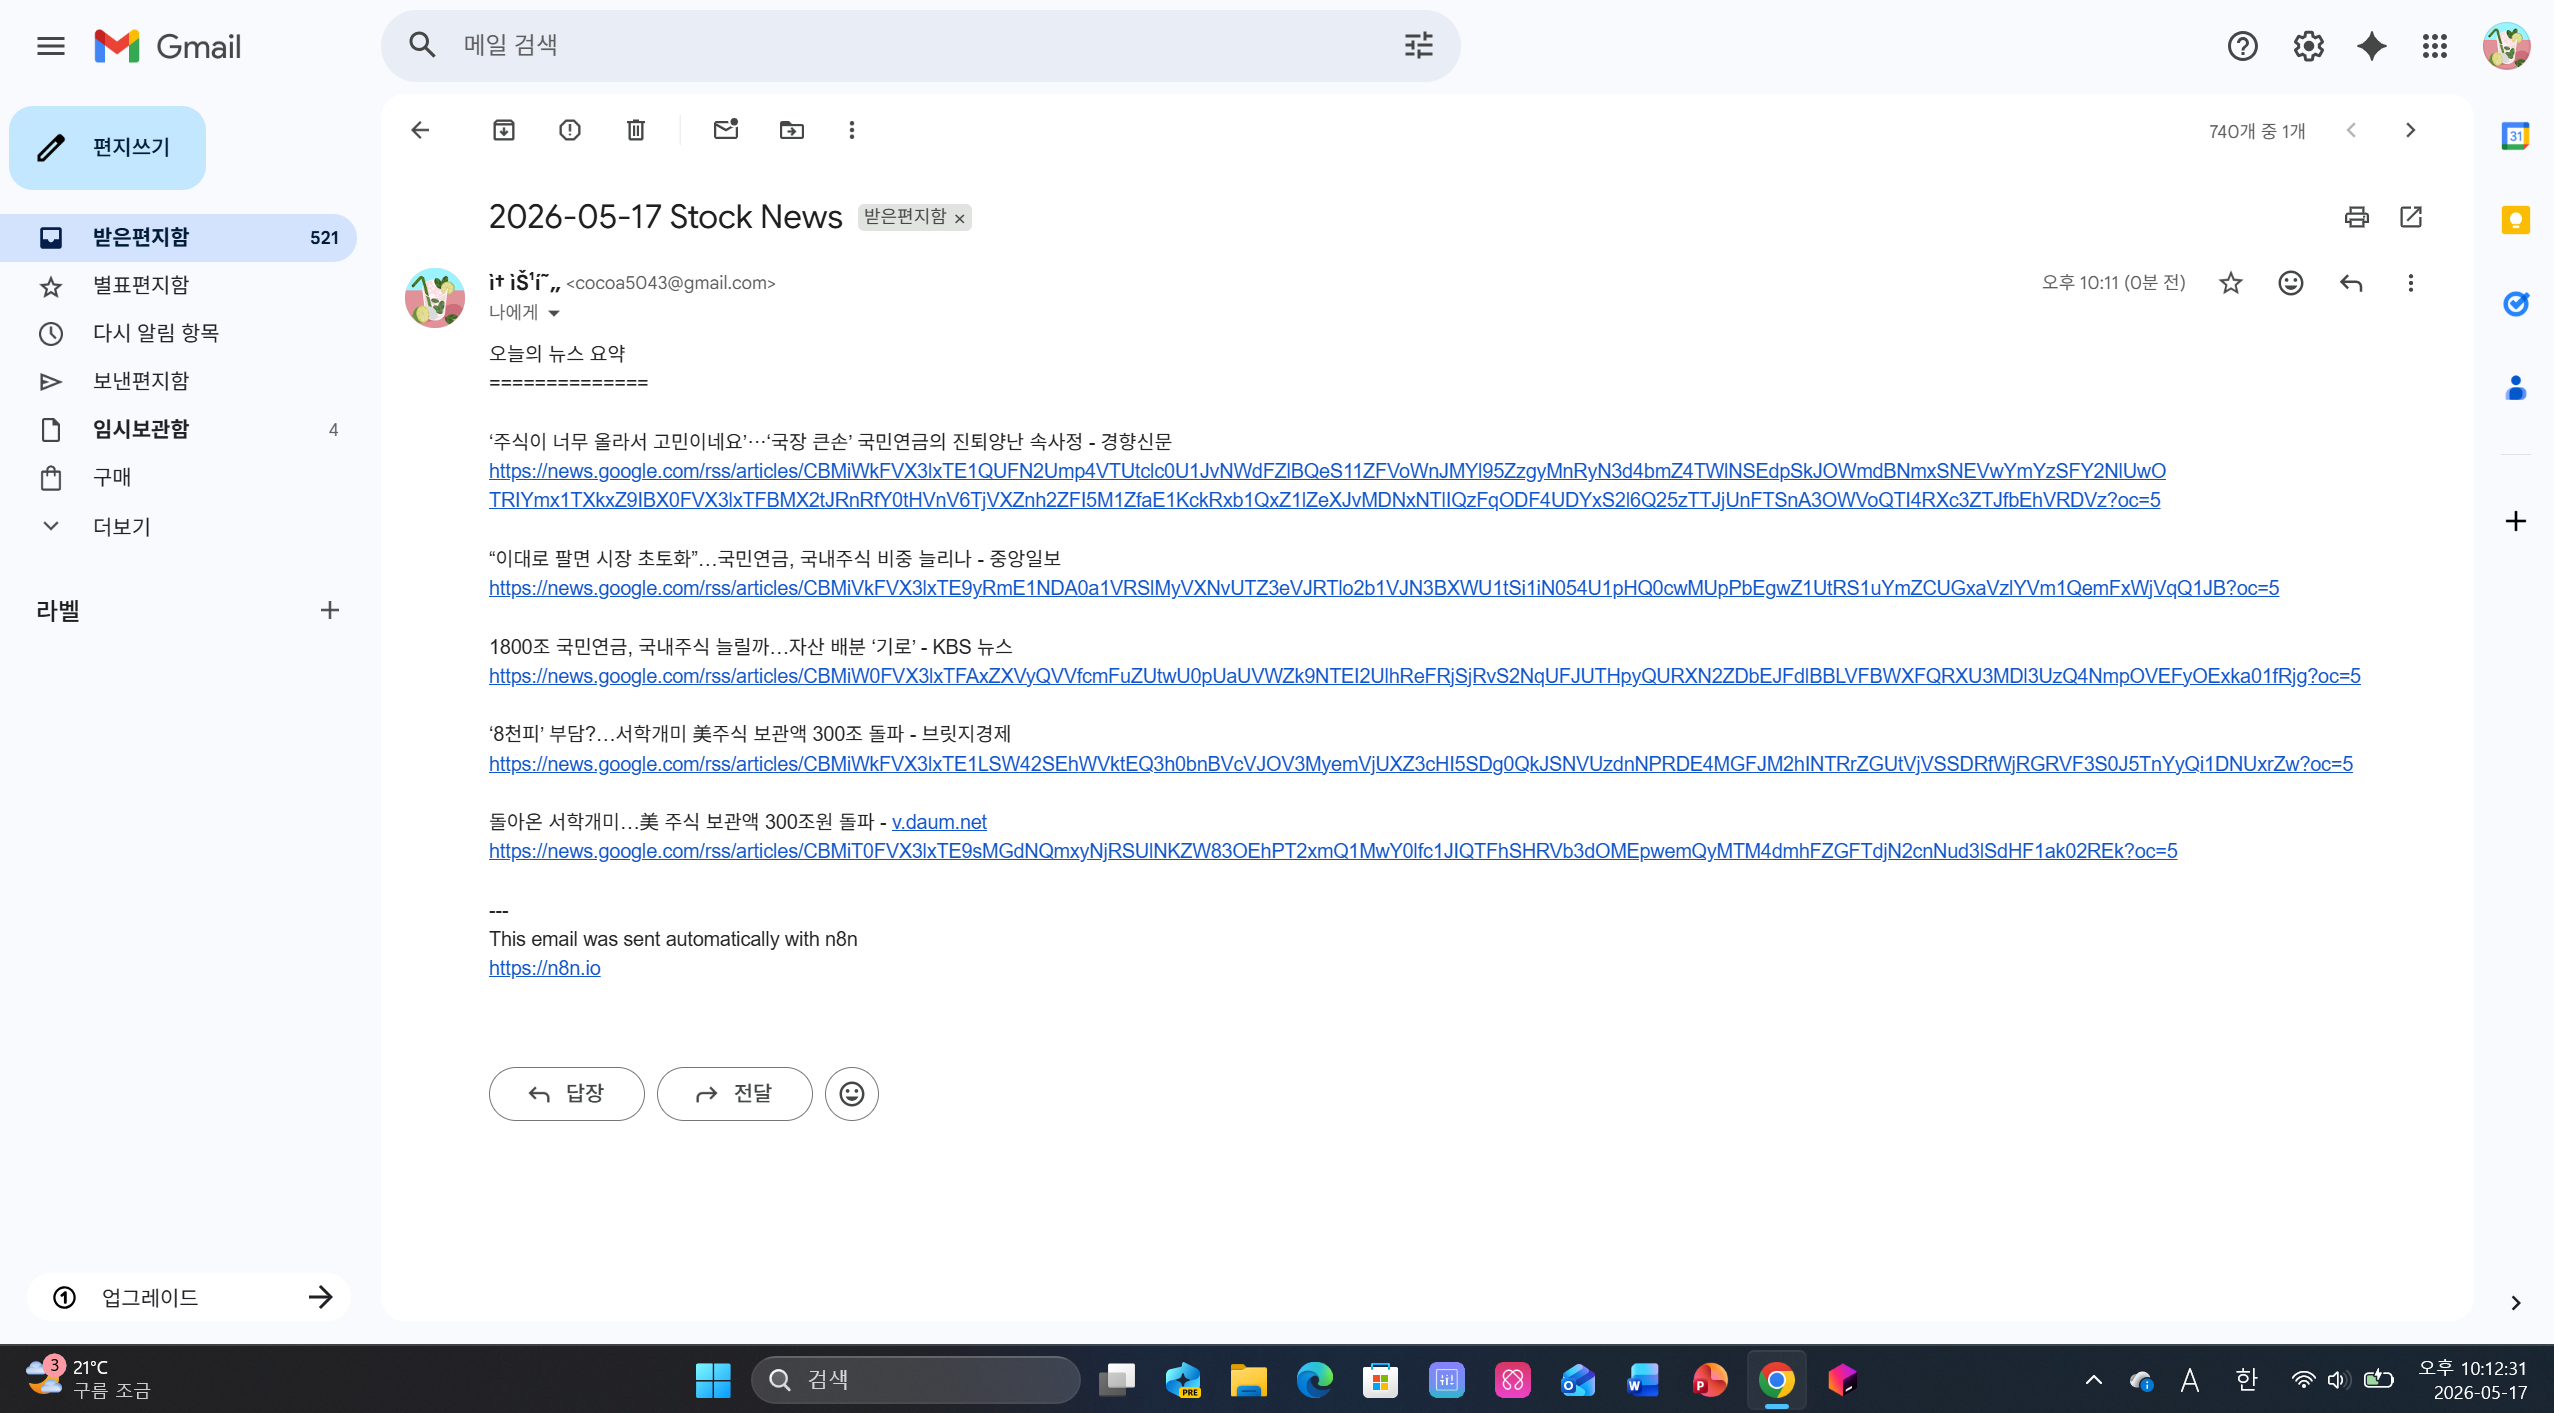
Task: Open toolbar more options menu
Action: pyautogui.click(x=852, y=130)
